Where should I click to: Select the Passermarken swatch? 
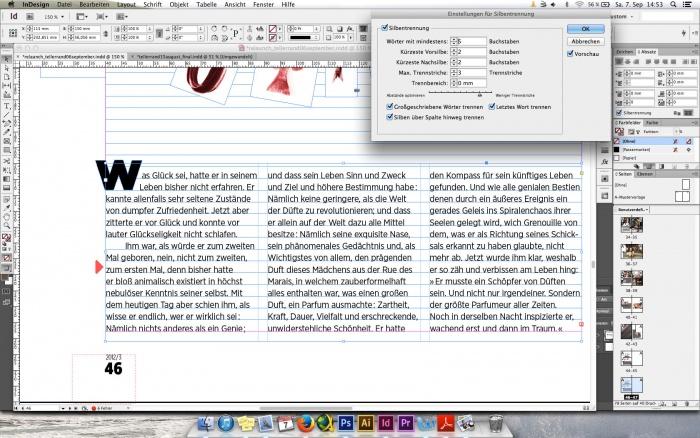pos(654,150)
